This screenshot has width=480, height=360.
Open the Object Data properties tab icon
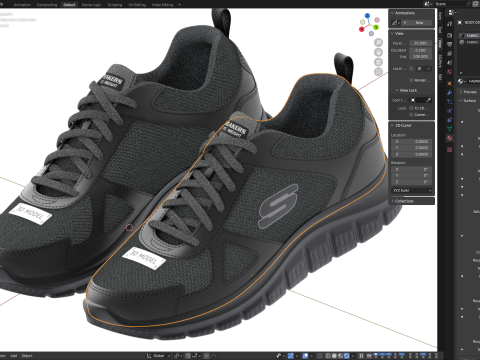point(450,129)
